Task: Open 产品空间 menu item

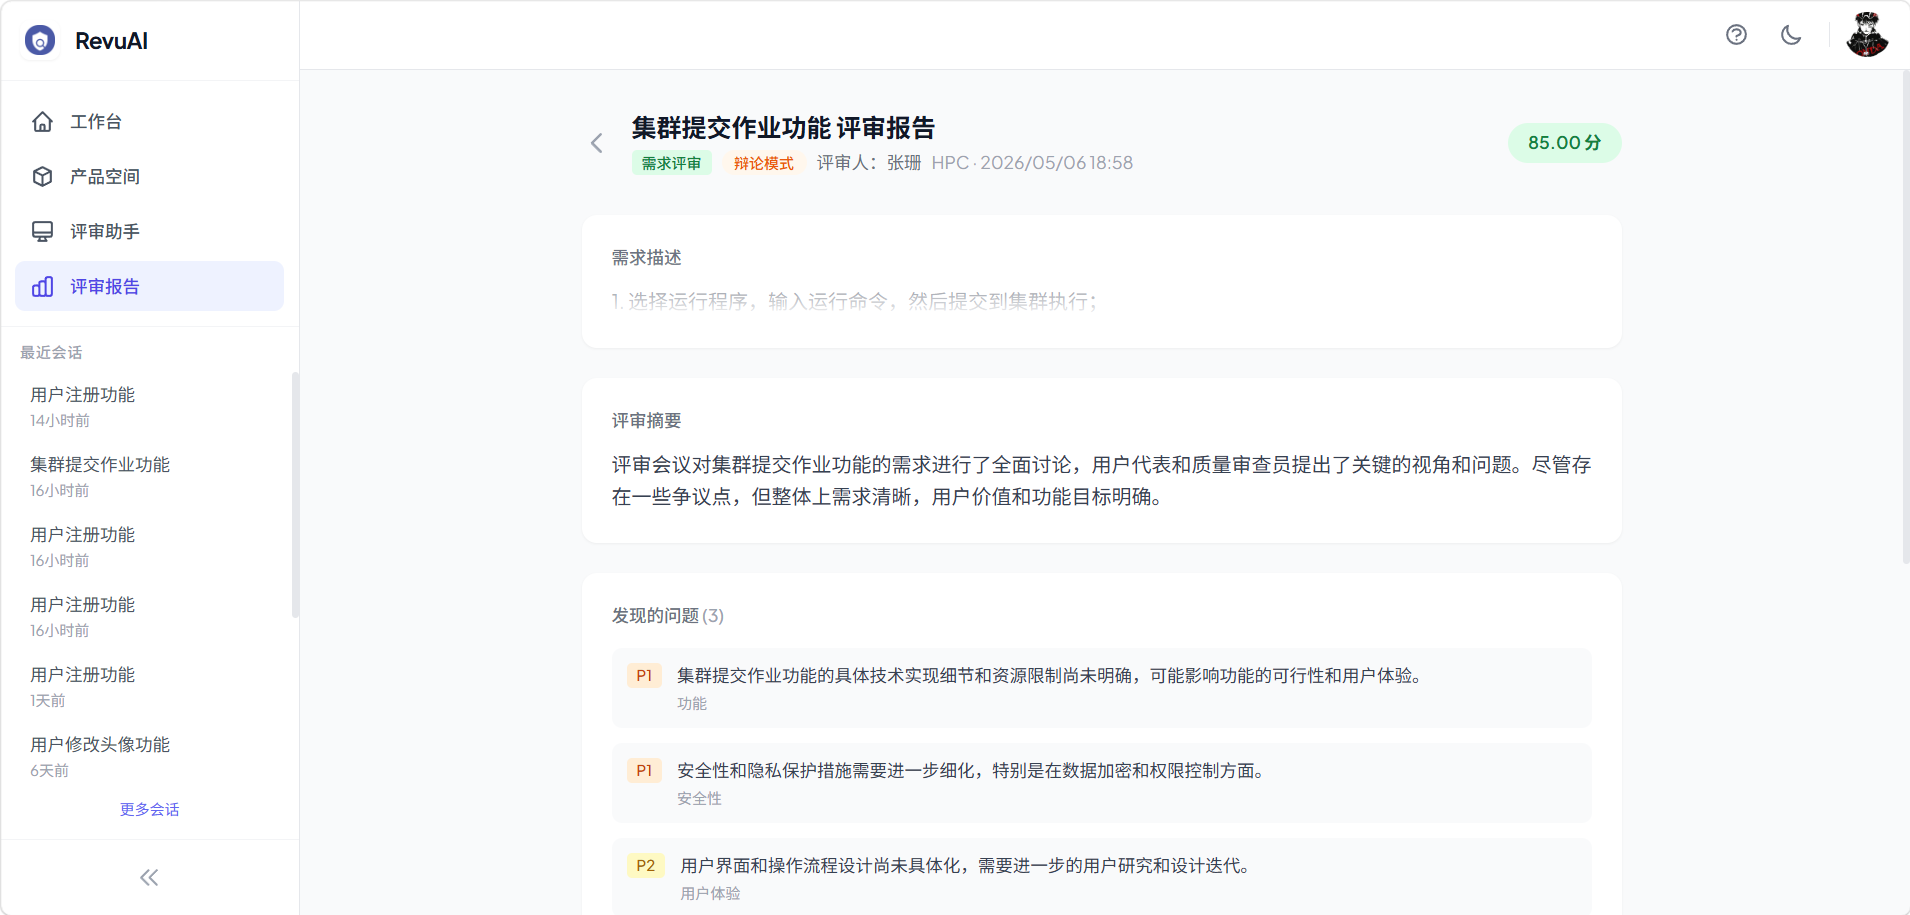Action: tap(149, 177)
